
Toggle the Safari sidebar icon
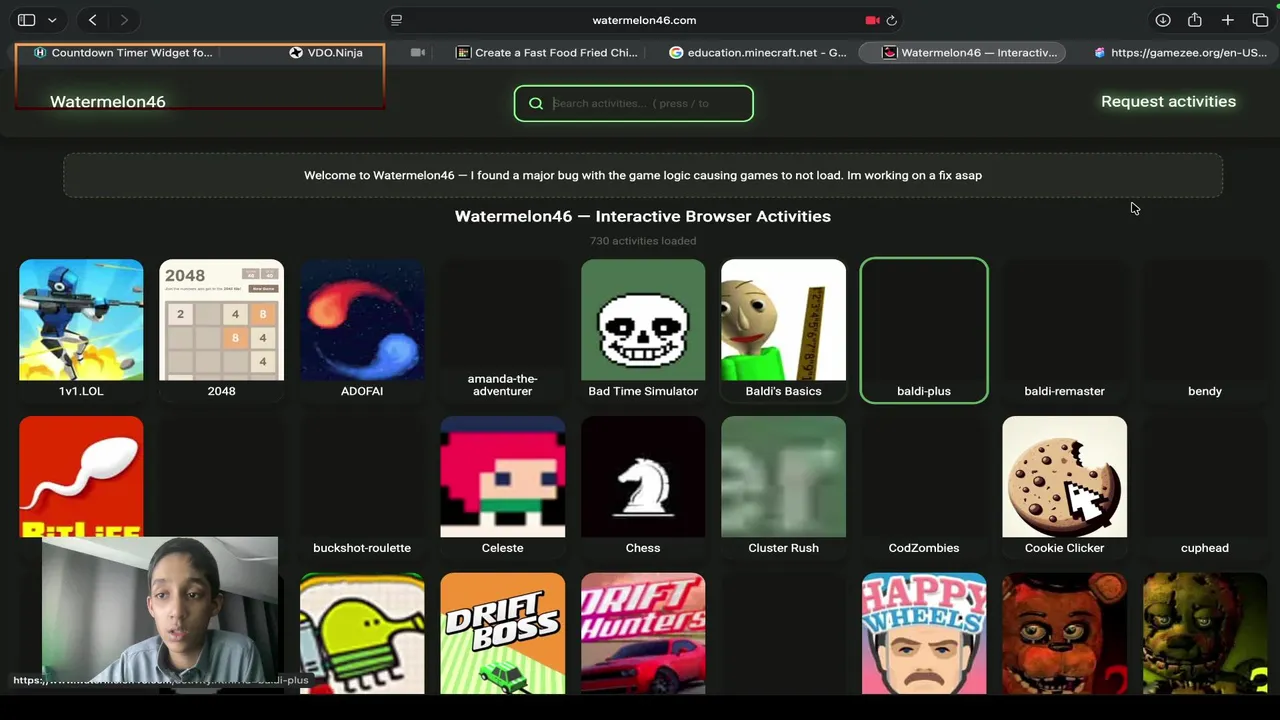coord(27,20)
